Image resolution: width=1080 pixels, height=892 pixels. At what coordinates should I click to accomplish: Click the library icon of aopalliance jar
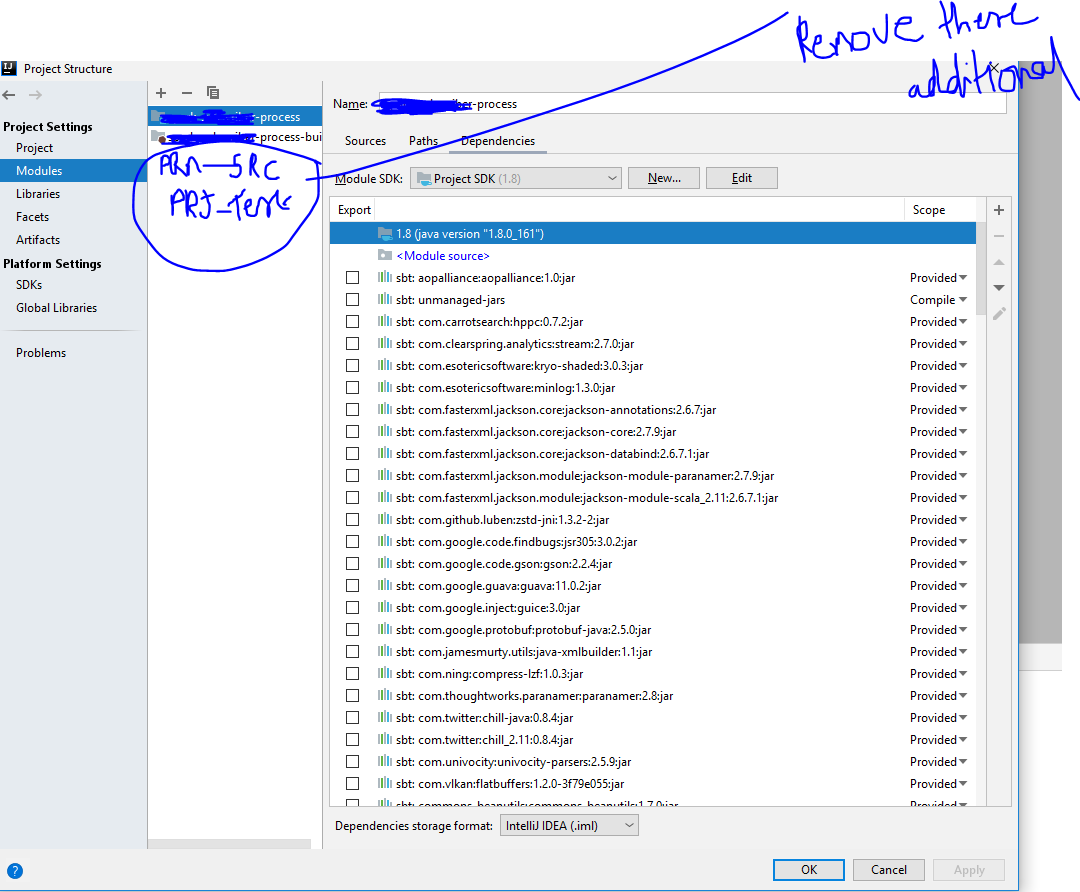tap(384, 278)
